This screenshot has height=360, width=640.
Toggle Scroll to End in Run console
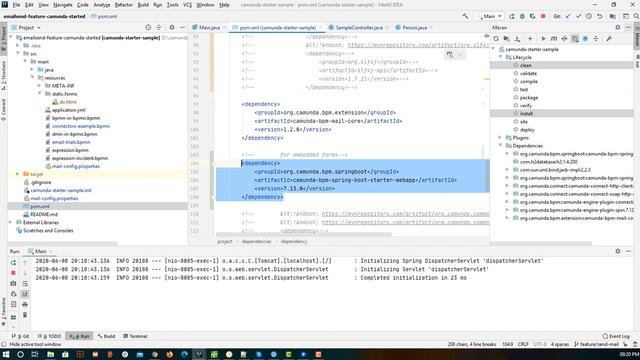click(x=25, y=294)
